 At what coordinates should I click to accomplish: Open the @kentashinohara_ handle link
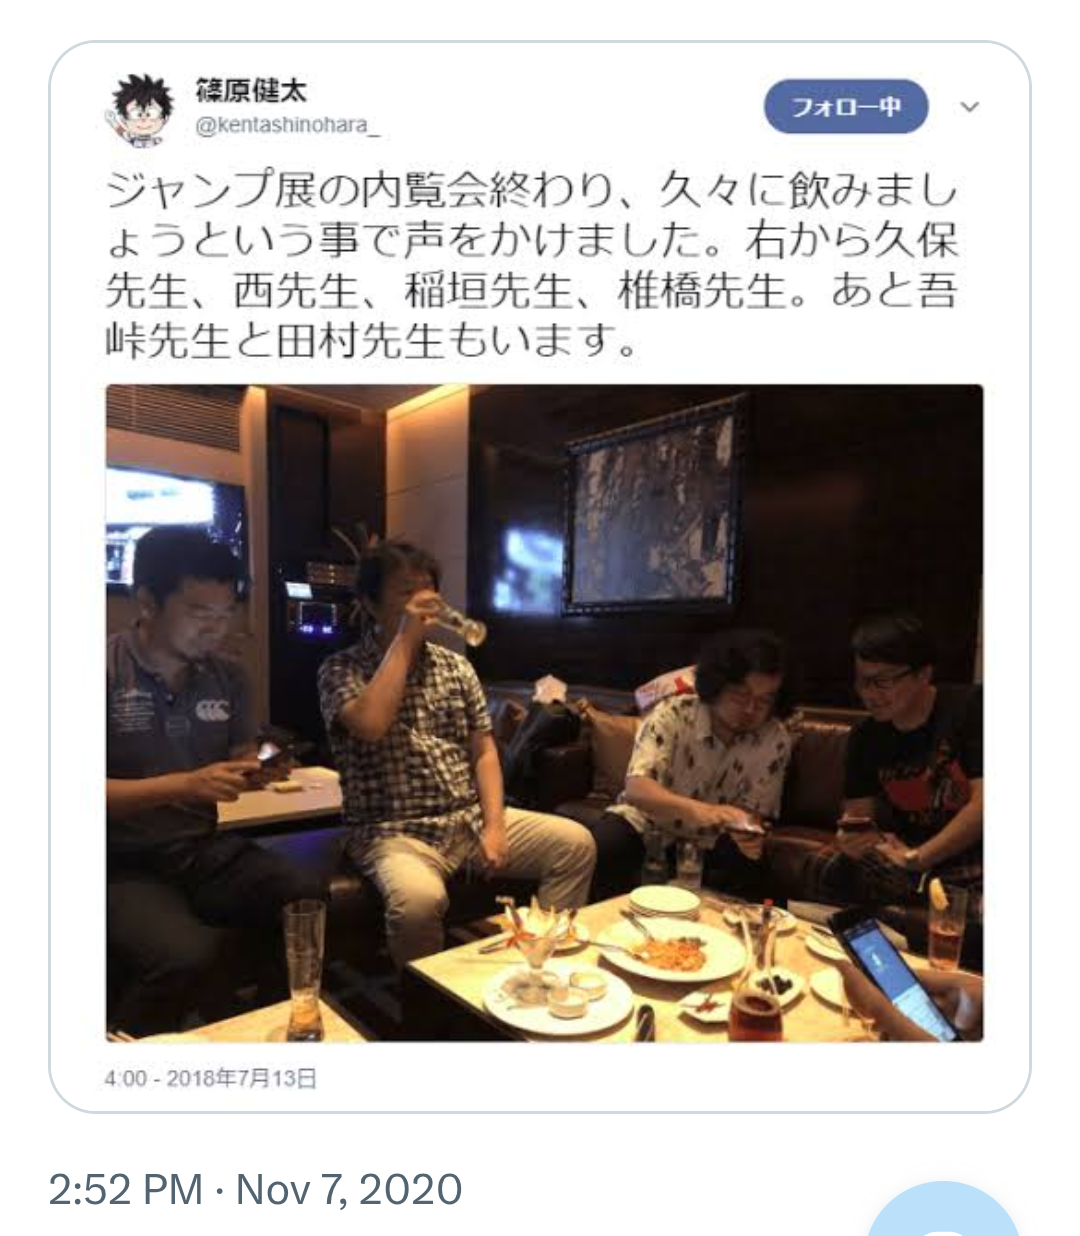click(x=288, y=126)
